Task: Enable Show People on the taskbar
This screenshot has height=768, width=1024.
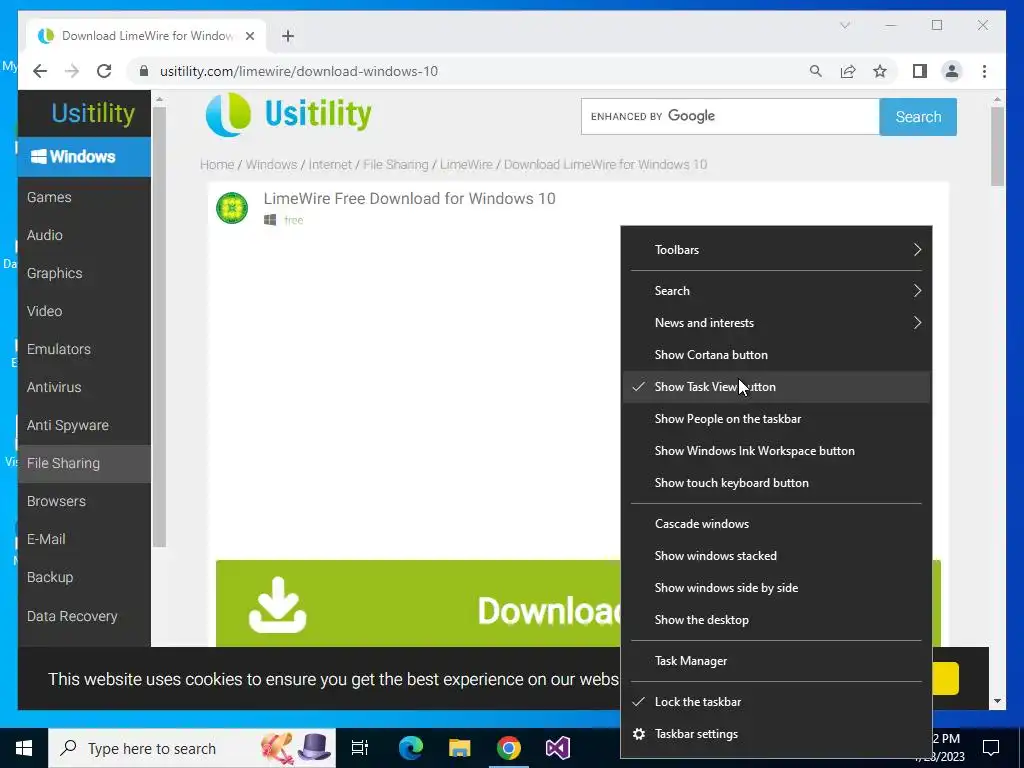Action: (x=776, y=419)
